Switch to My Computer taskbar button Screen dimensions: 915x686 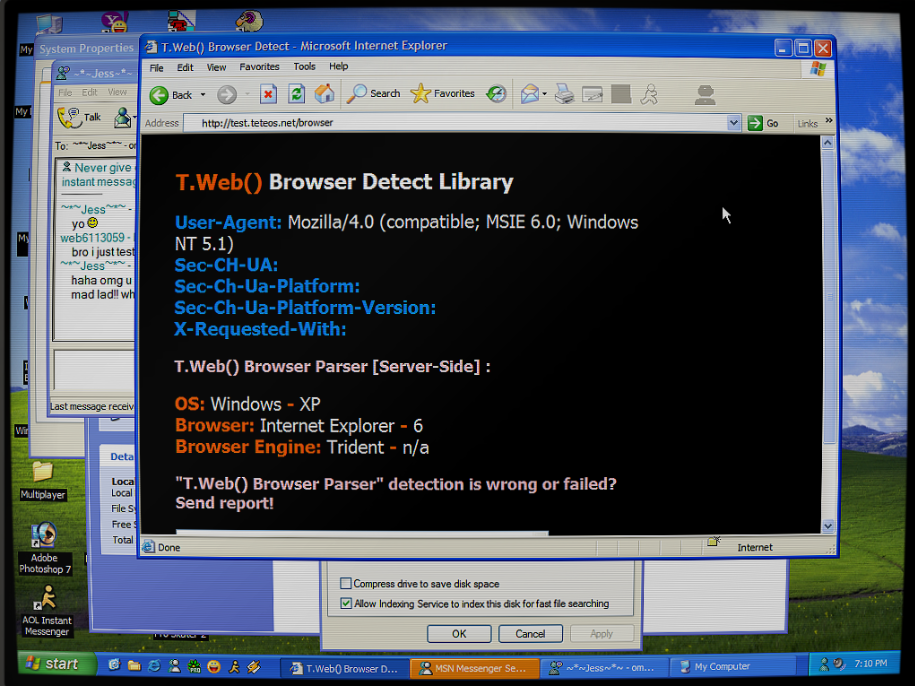pos(734,666)
